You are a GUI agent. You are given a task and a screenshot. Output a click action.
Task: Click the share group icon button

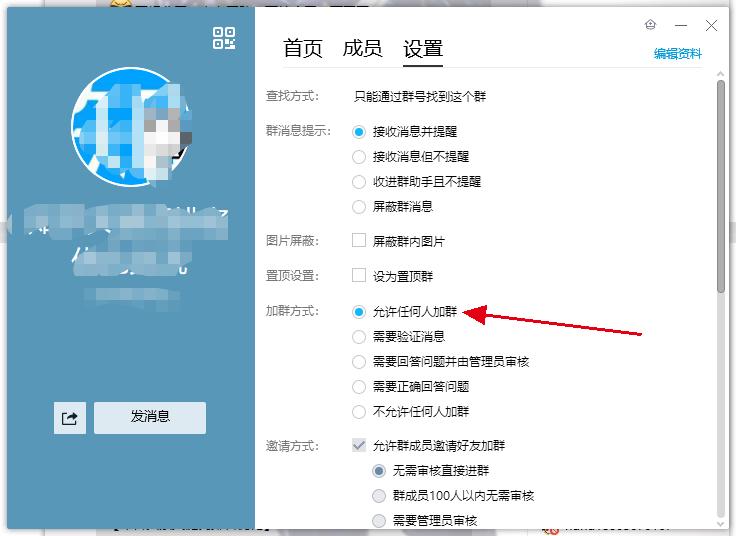pyautogui.click(x=70, y=418)
